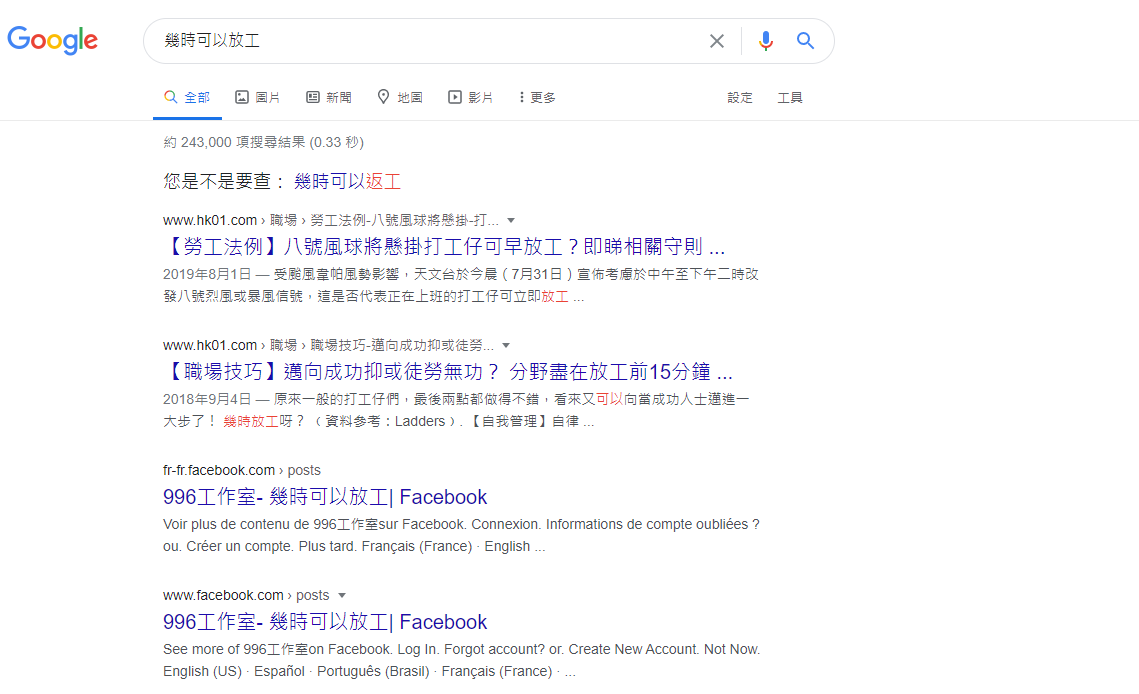Switch to the 新聞 news tab
The width and height of the screenshot is (1139, 694).
point(328,97)
